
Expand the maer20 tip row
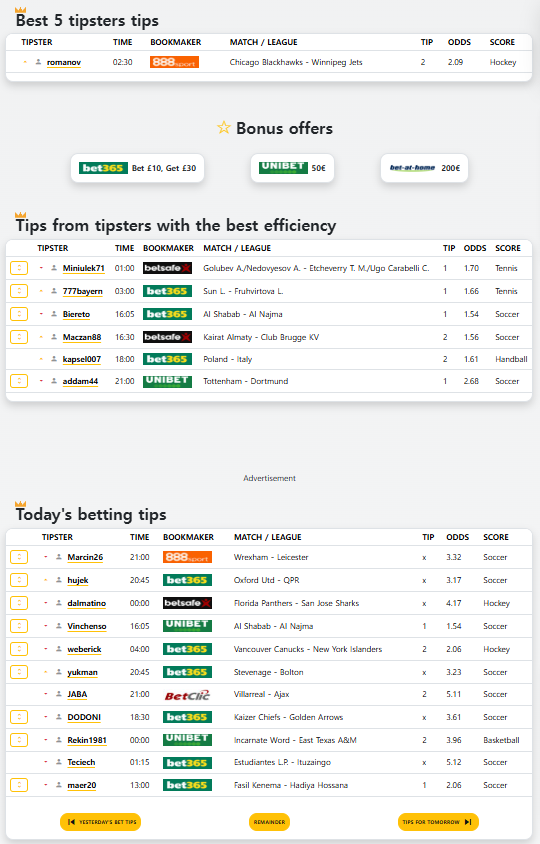point(19,785)
